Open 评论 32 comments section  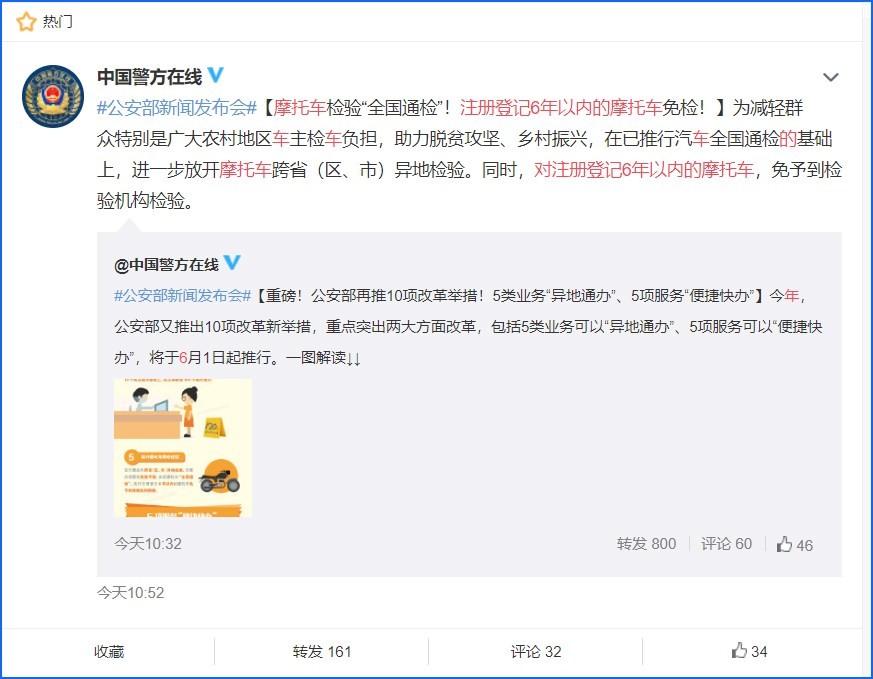pyautogui.click(x=536, y=651)
